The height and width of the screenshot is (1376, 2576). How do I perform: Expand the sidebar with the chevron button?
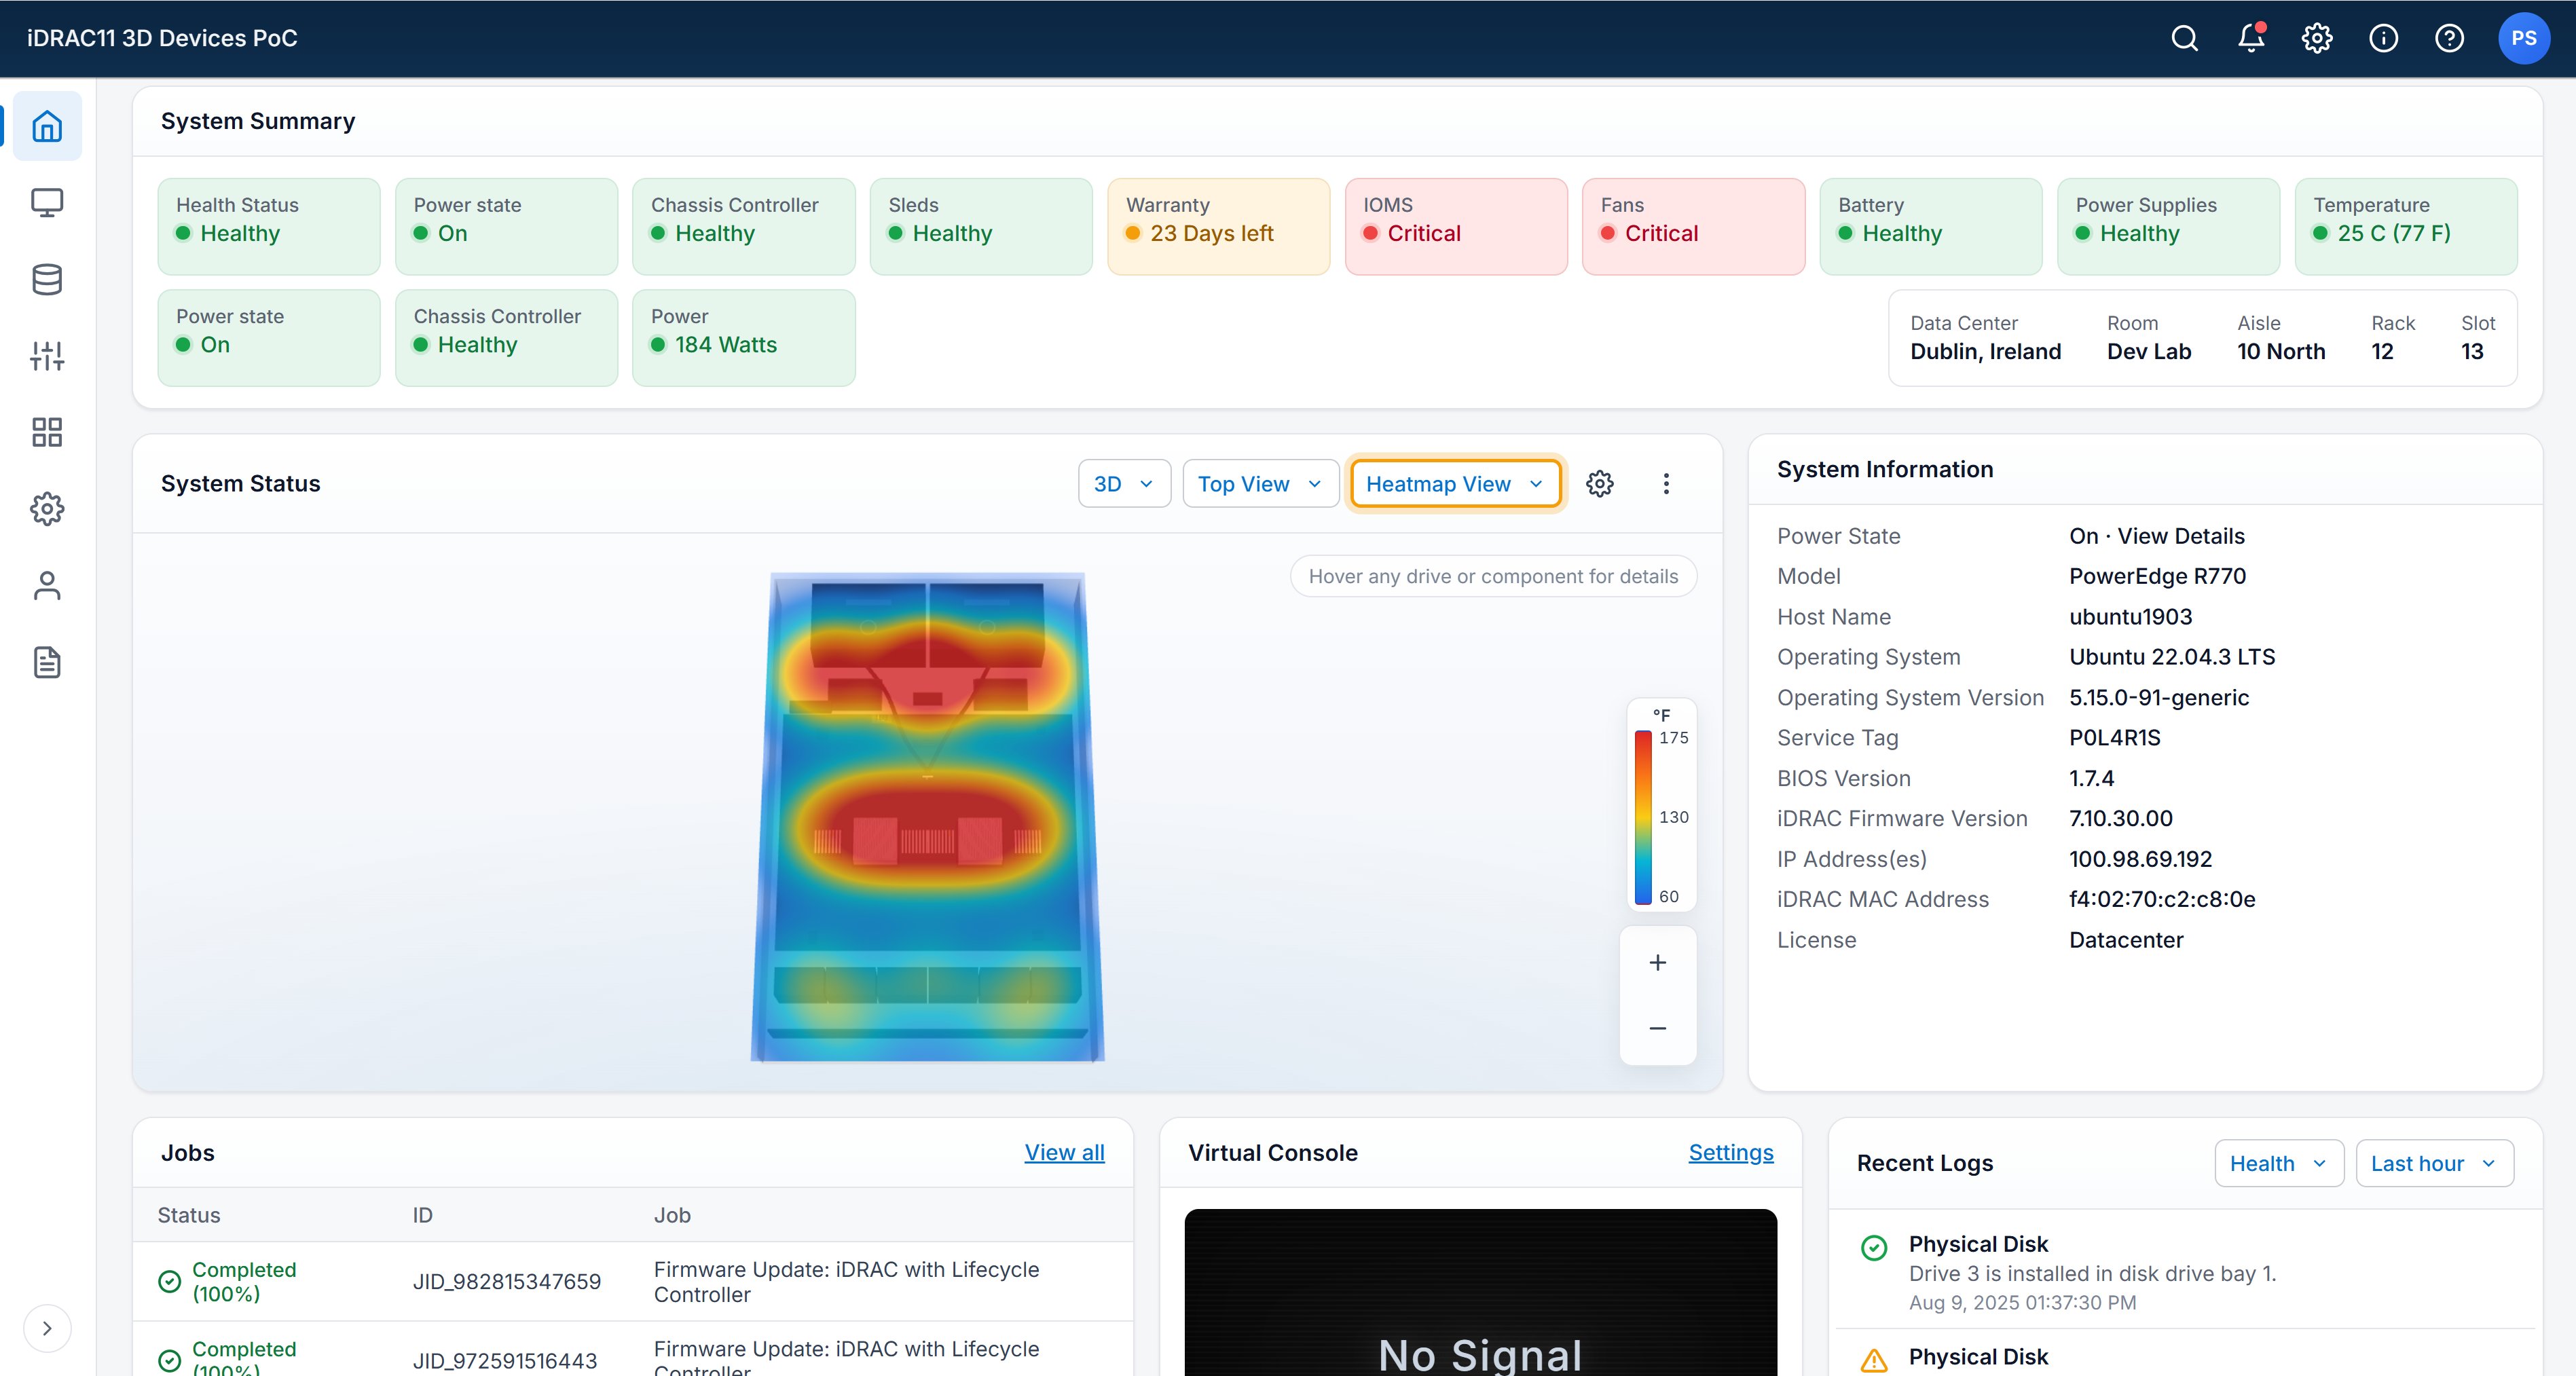coord(47,1328)
